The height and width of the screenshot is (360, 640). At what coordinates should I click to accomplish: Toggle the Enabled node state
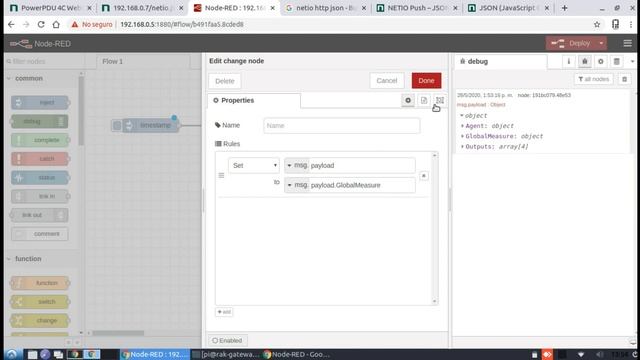(x=227, y=340)
